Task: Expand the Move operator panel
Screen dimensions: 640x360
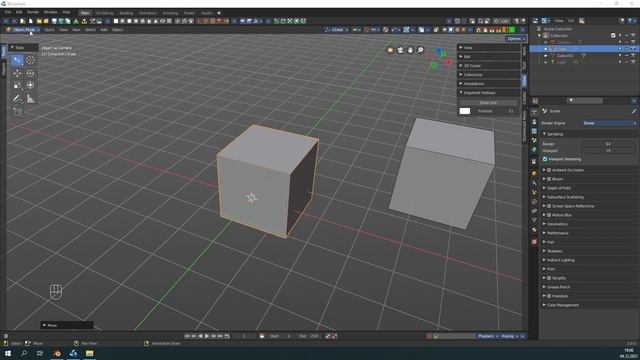Action: [x=67, y=325]
